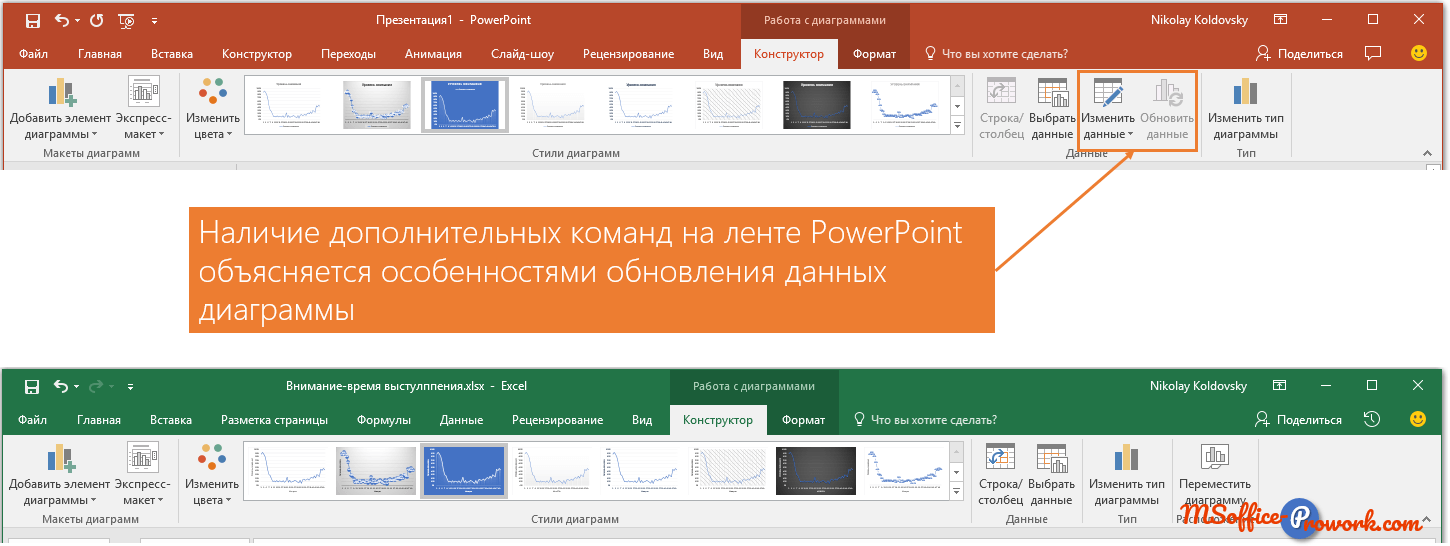Click Redo arrow in Excel quick access toolbar

(97, 386)
